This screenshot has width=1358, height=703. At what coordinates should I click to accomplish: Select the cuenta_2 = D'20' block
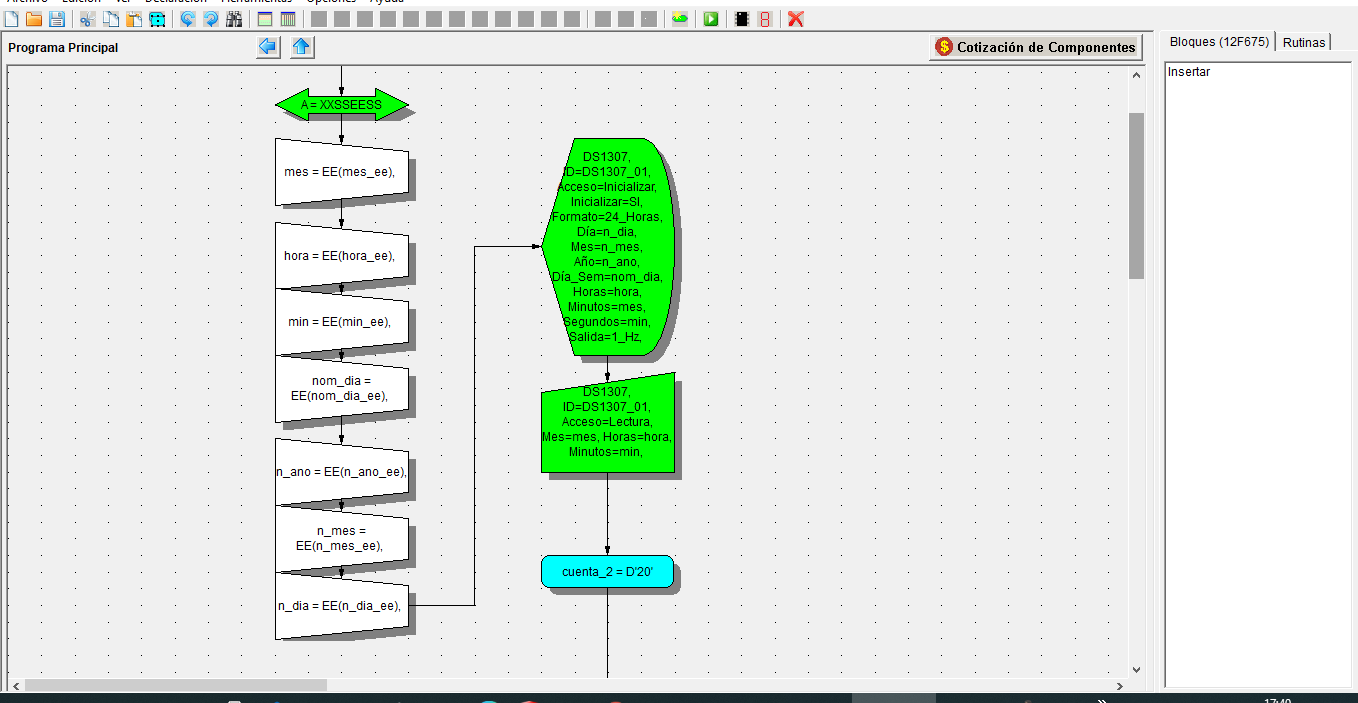[607, 571]
